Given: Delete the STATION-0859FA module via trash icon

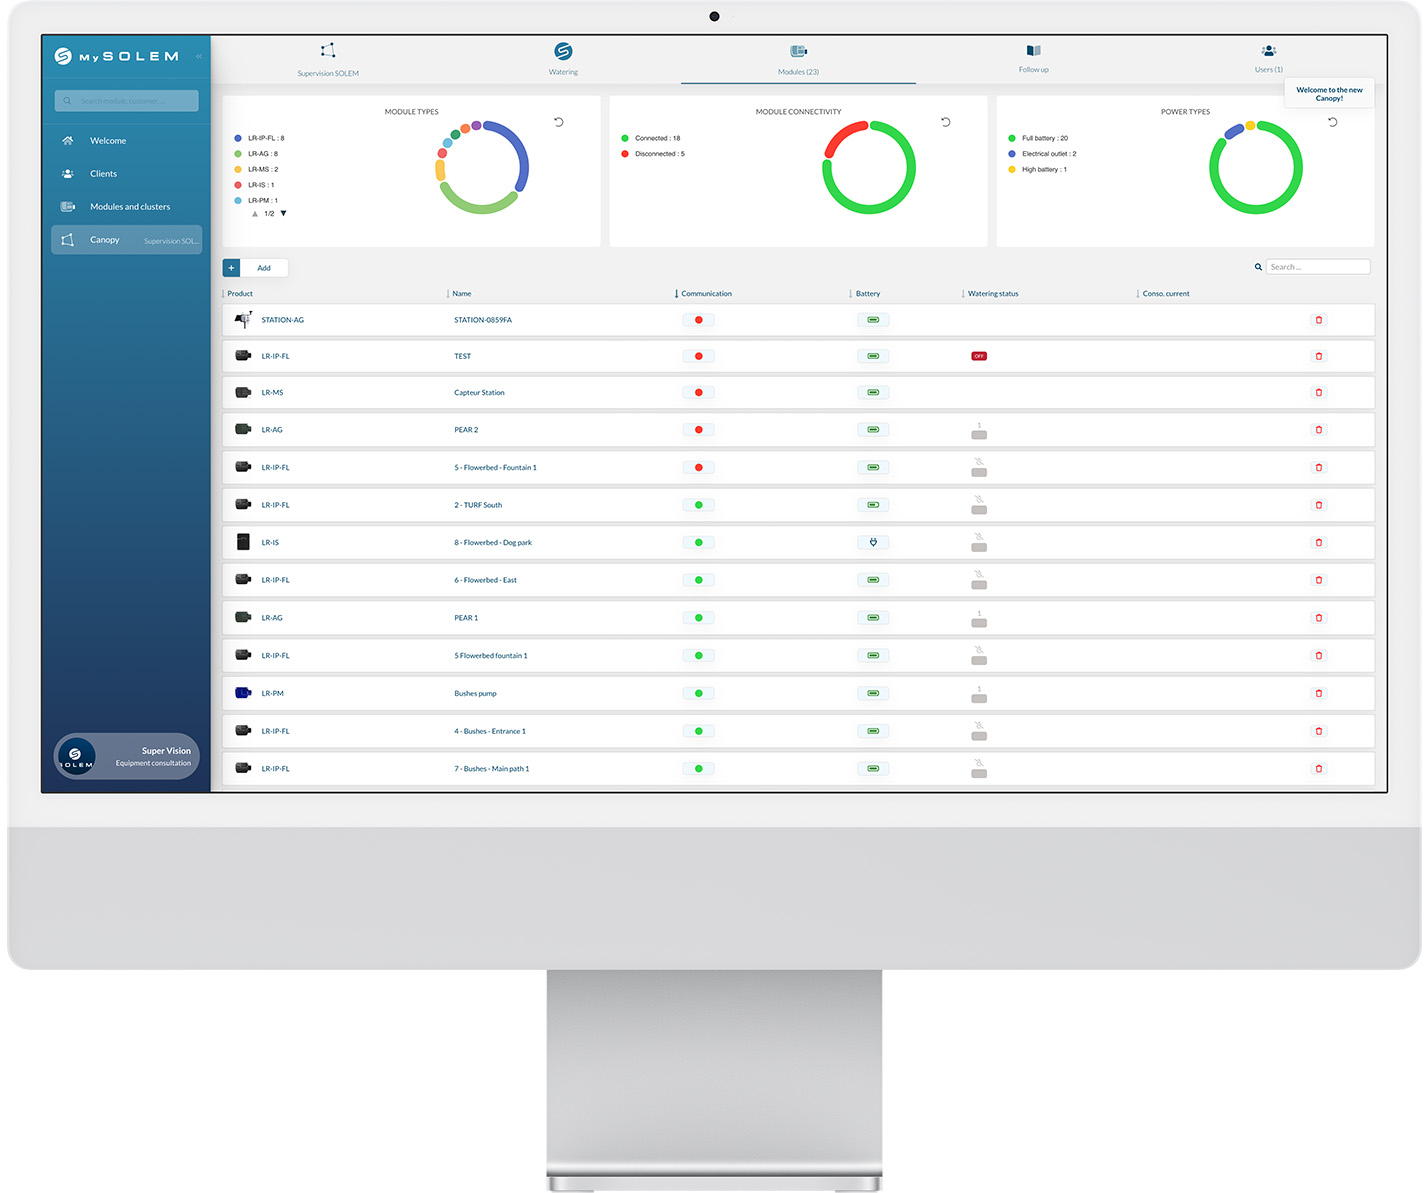Looking at the screenshot, I should 1318,319.
